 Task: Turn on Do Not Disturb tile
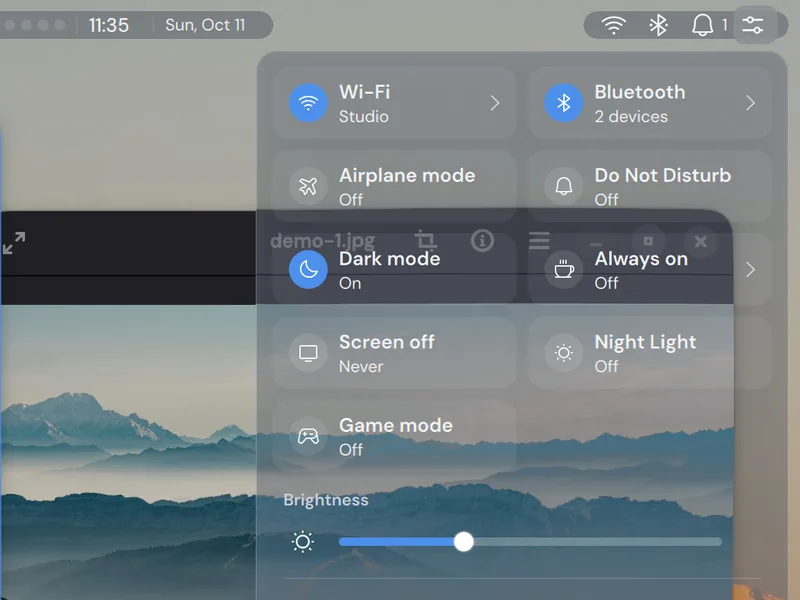649,186
